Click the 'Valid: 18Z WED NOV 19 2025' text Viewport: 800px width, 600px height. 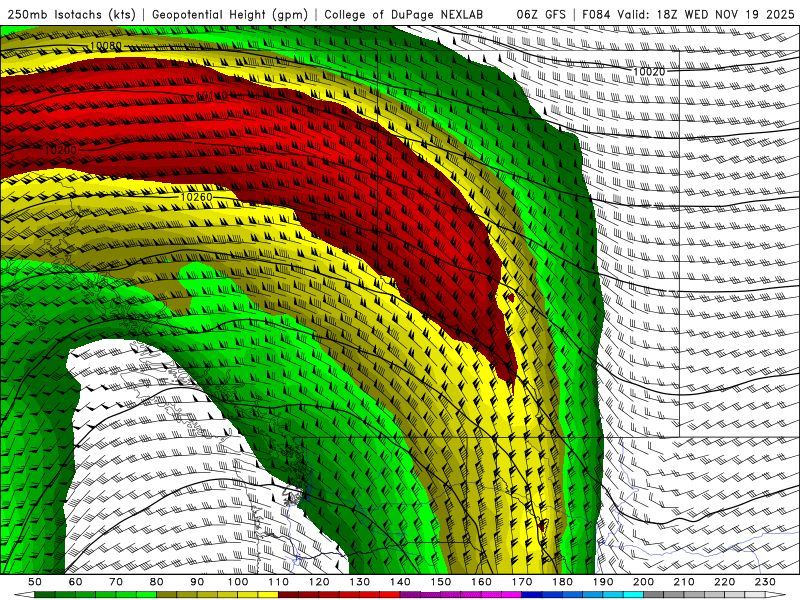(x=706, y=15)
